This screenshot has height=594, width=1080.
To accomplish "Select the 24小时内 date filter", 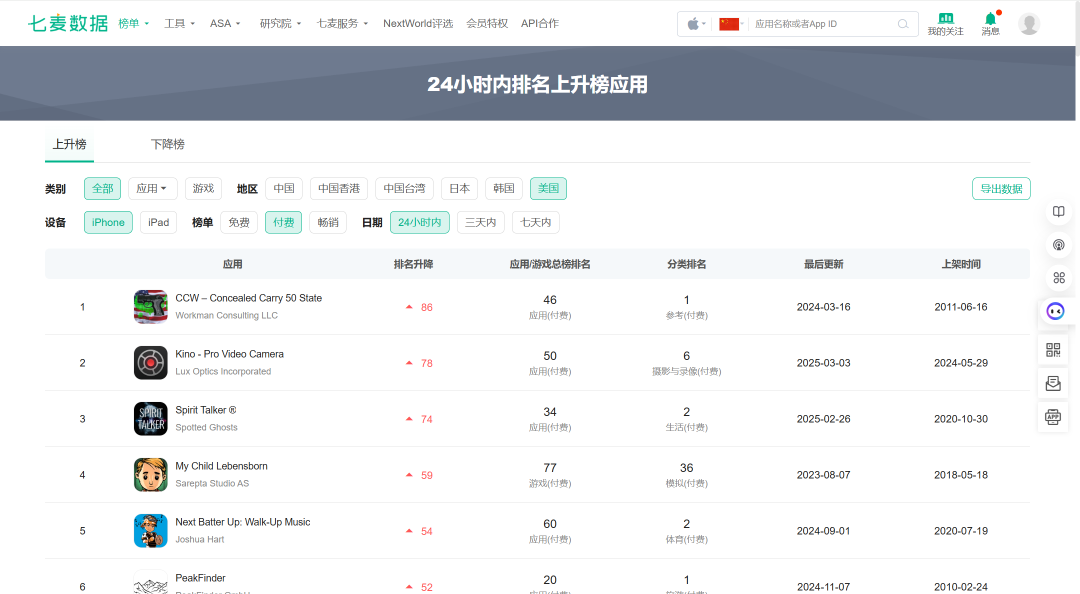I will (419, 222).
